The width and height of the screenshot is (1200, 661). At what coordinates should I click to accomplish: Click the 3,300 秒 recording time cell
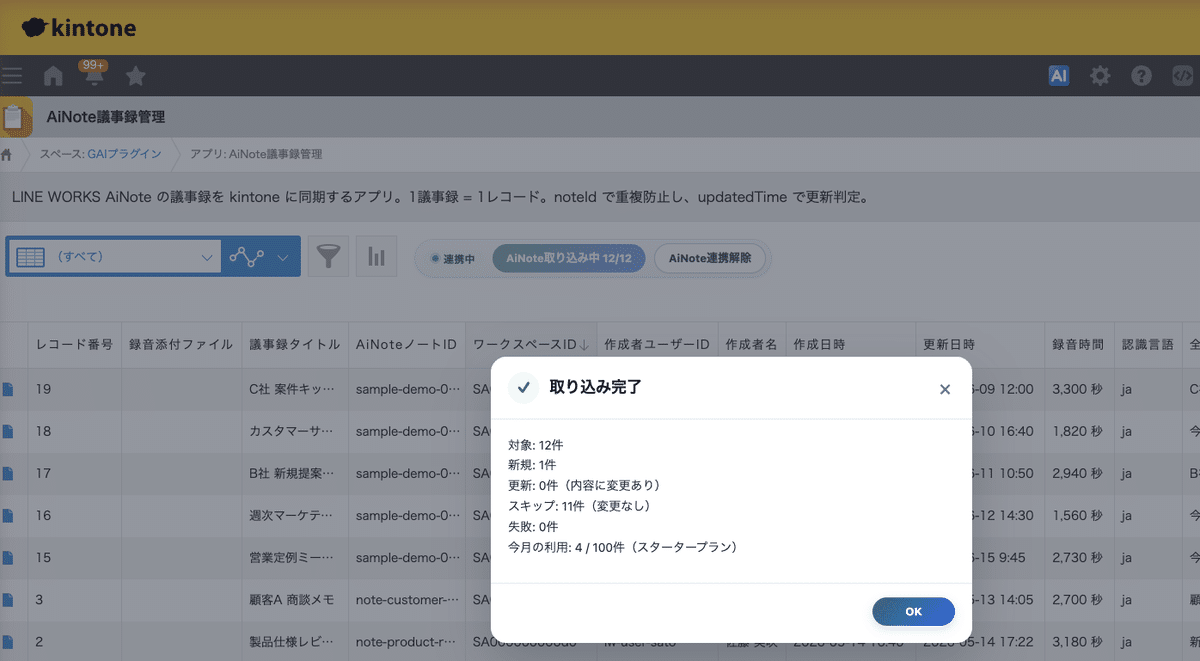tap(1078, 389)
